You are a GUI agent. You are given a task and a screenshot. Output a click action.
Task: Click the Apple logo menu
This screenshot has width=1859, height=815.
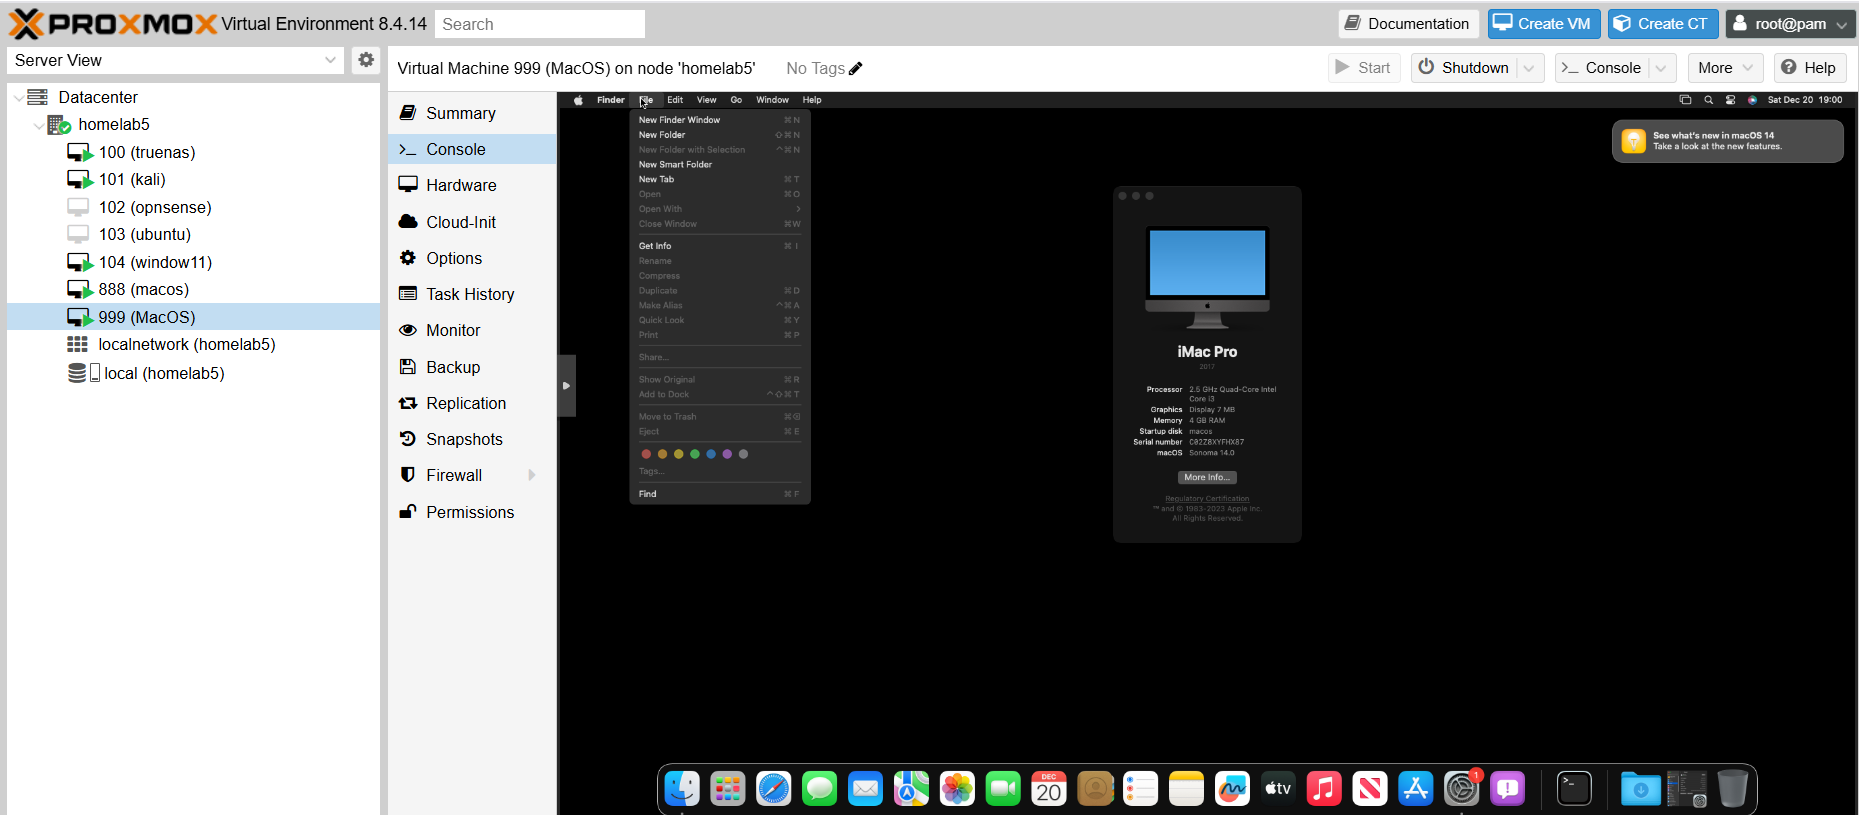coord(578,100)
